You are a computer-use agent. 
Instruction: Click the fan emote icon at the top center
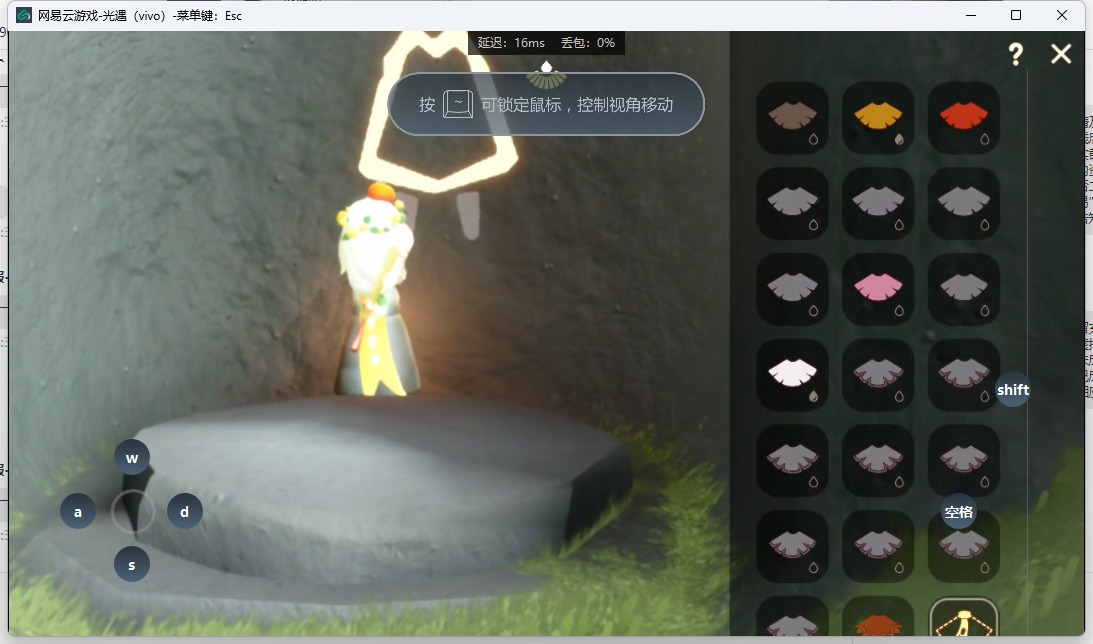tap(546, 75)
